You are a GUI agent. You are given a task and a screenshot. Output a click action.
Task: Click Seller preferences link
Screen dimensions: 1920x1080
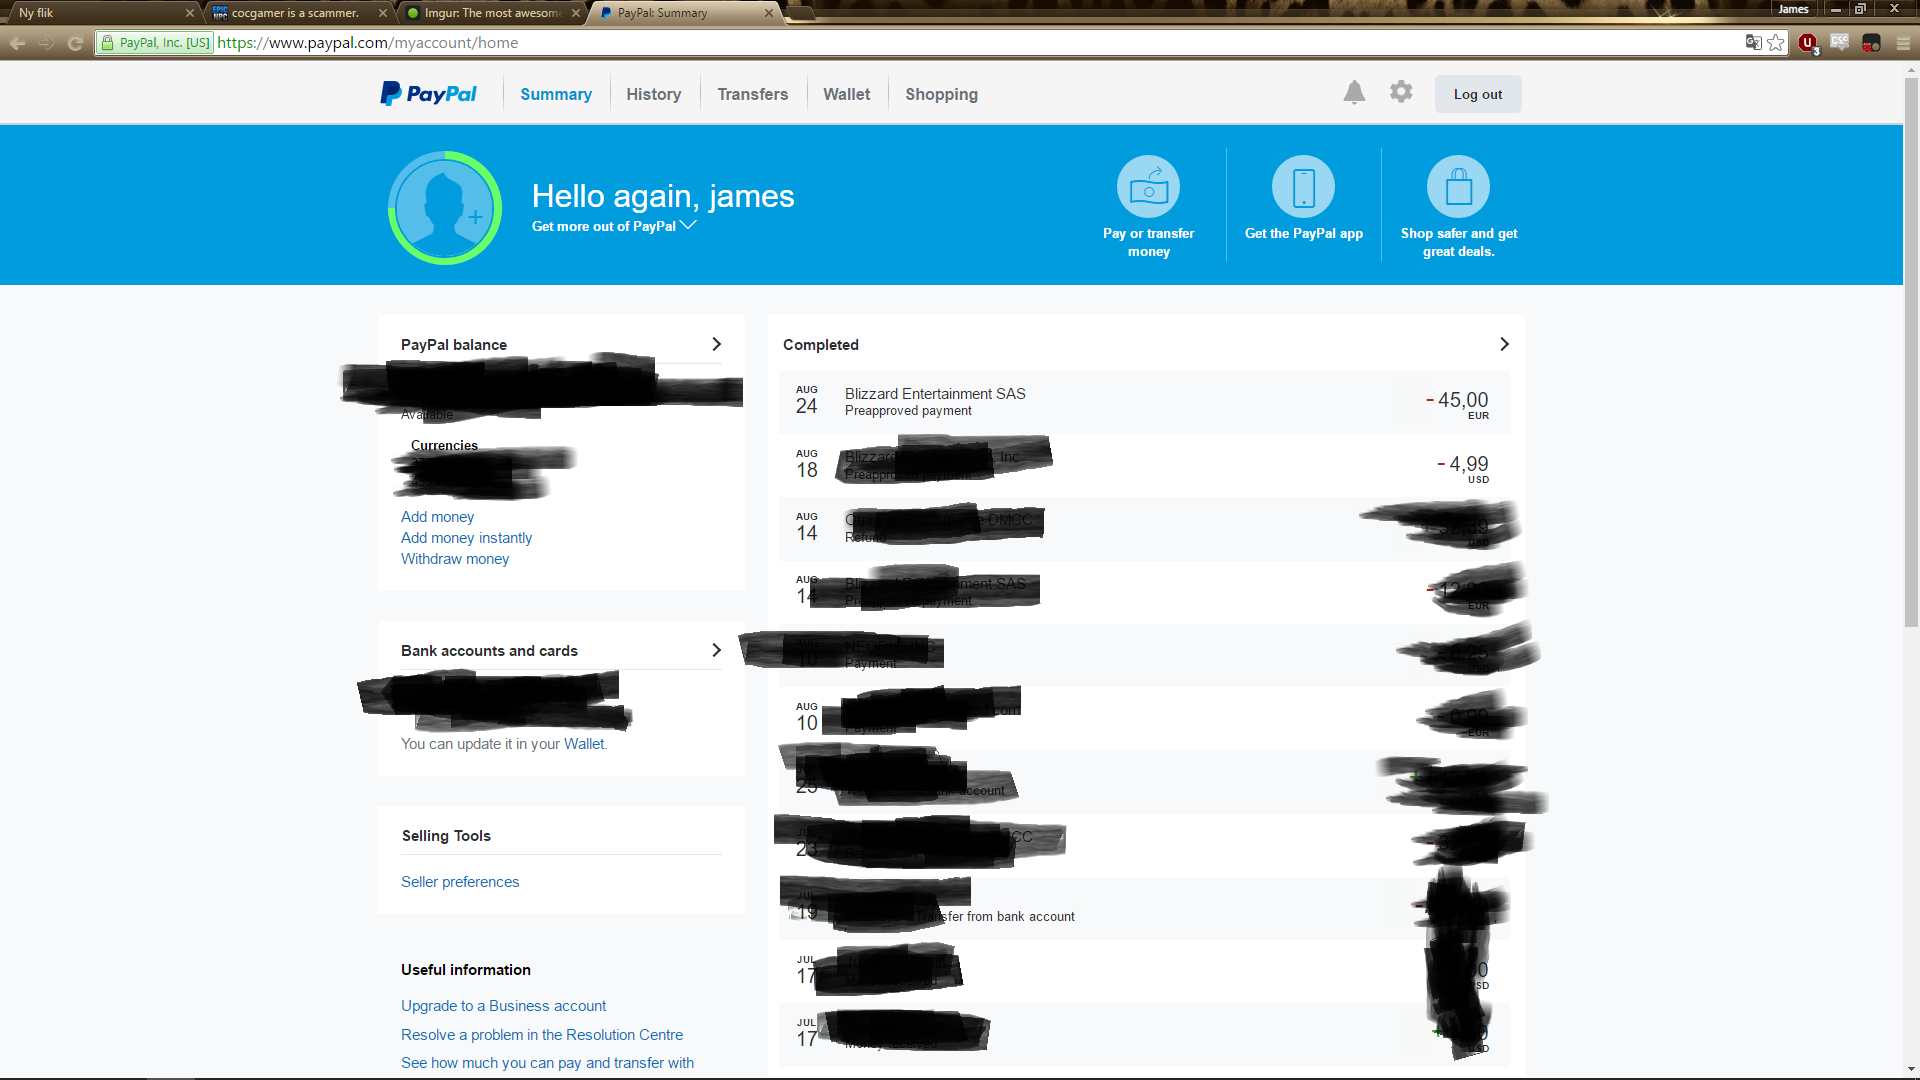click(x=460, y=882)
